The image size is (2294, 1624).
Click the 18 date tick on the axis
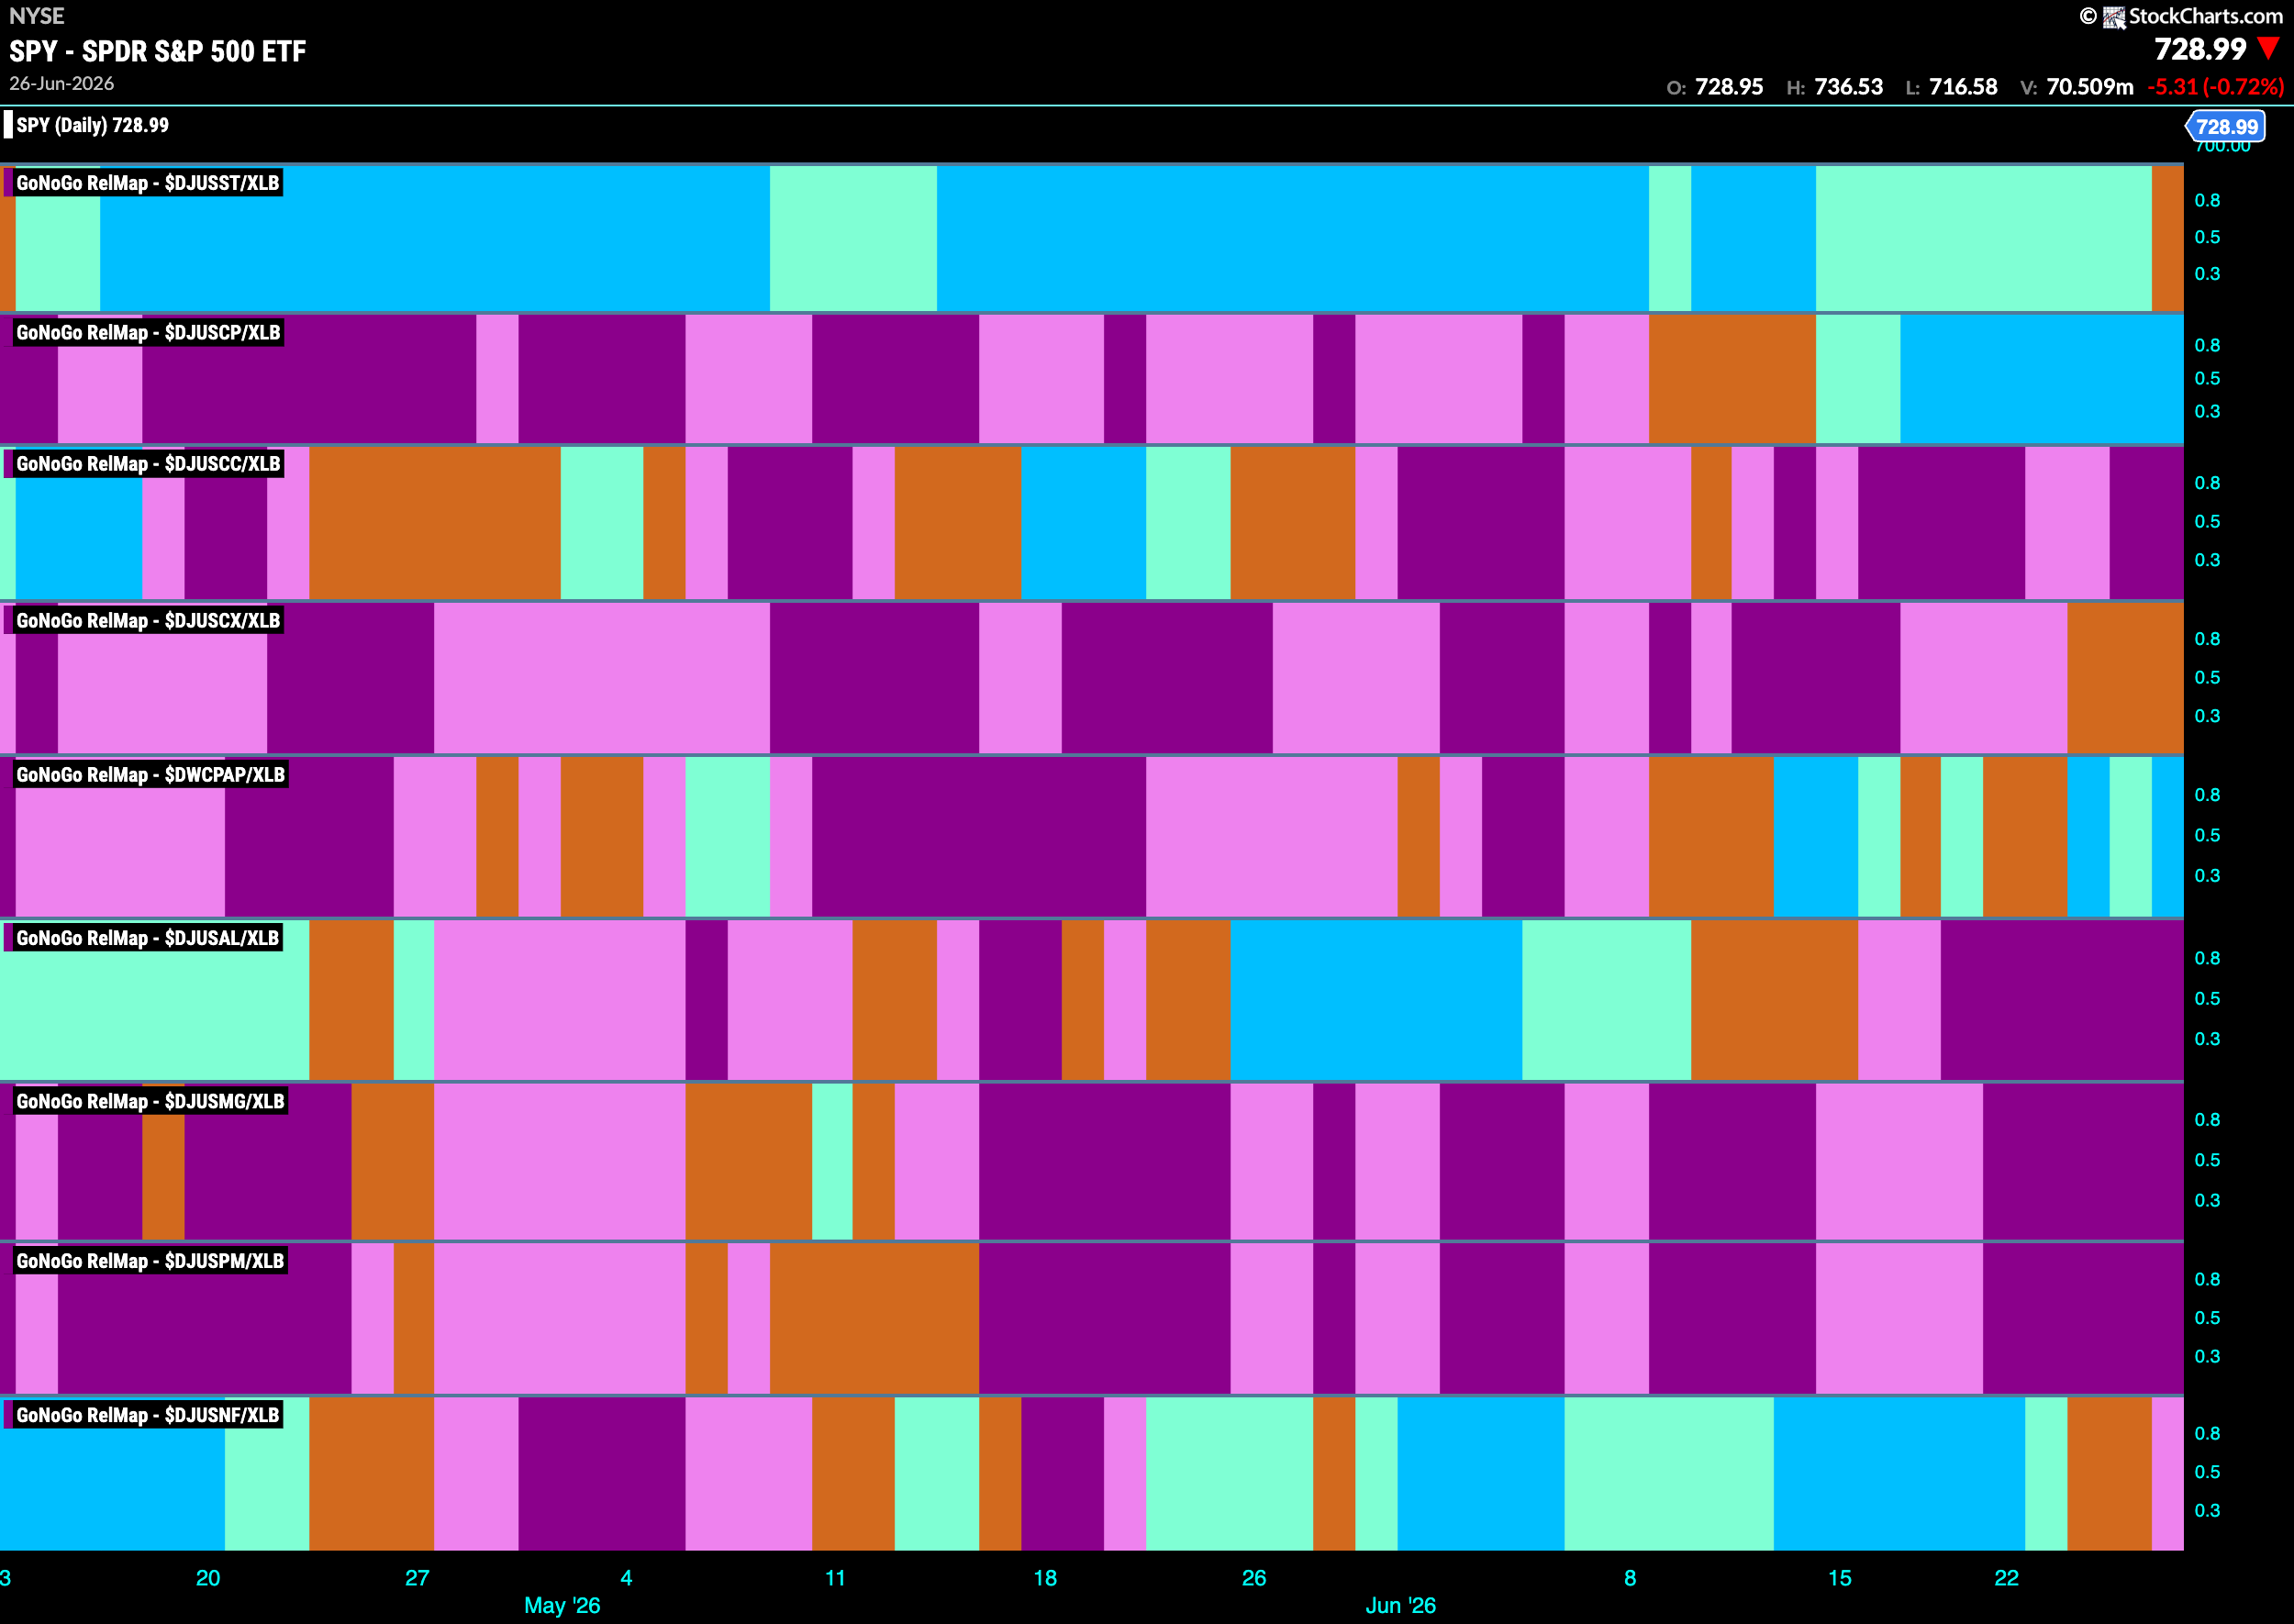pyautogui.click(x=1045, y=1578)
